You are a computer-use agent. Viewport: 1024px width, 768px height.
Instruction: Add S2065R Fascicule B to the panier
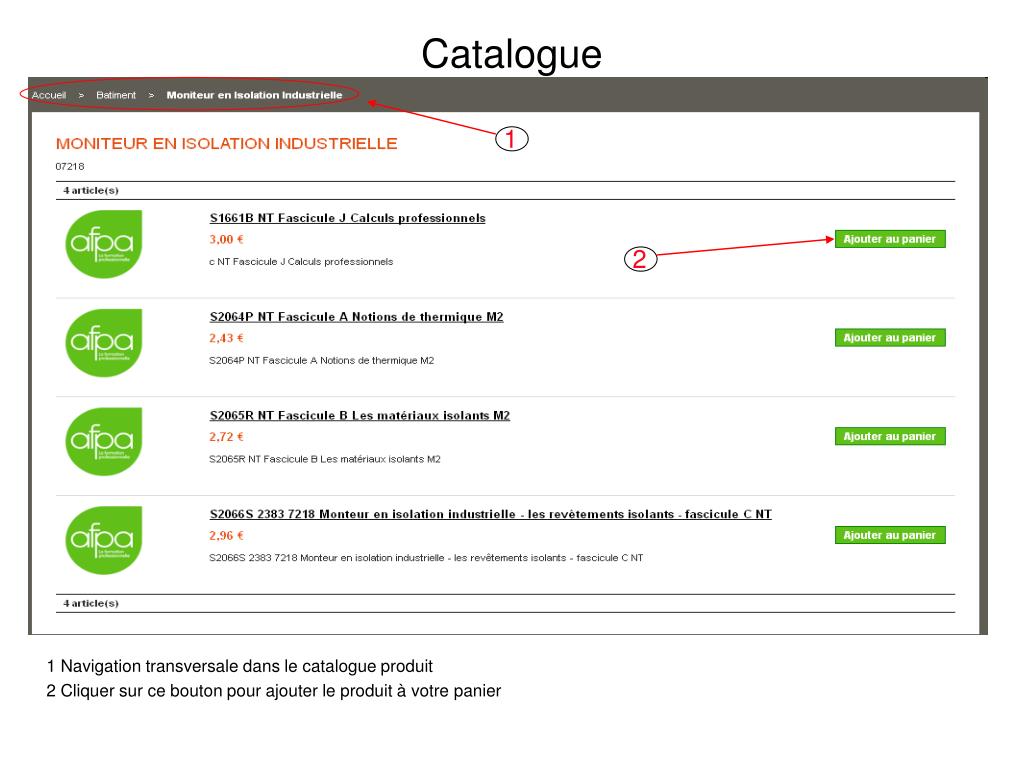[889, 436]
